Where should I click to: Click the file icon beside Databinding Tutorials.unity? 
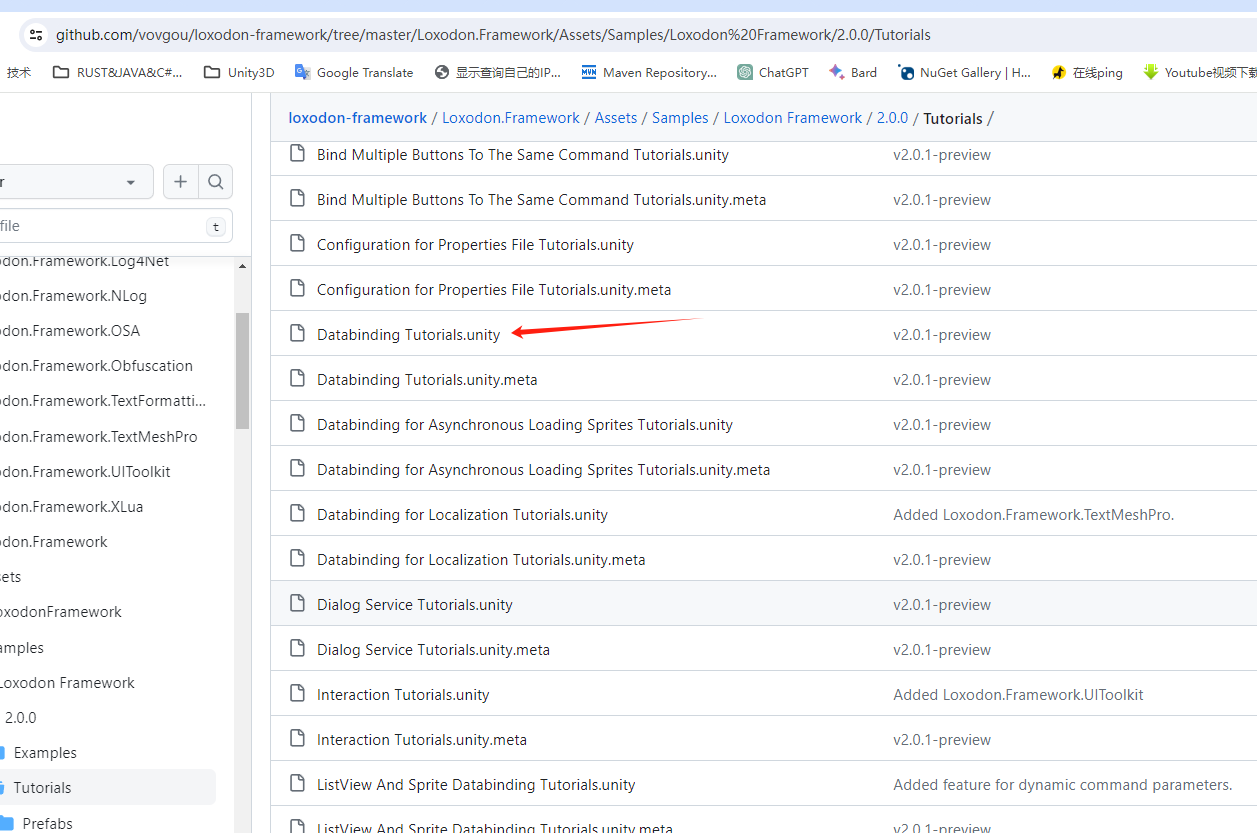click(x=297, y=332)
